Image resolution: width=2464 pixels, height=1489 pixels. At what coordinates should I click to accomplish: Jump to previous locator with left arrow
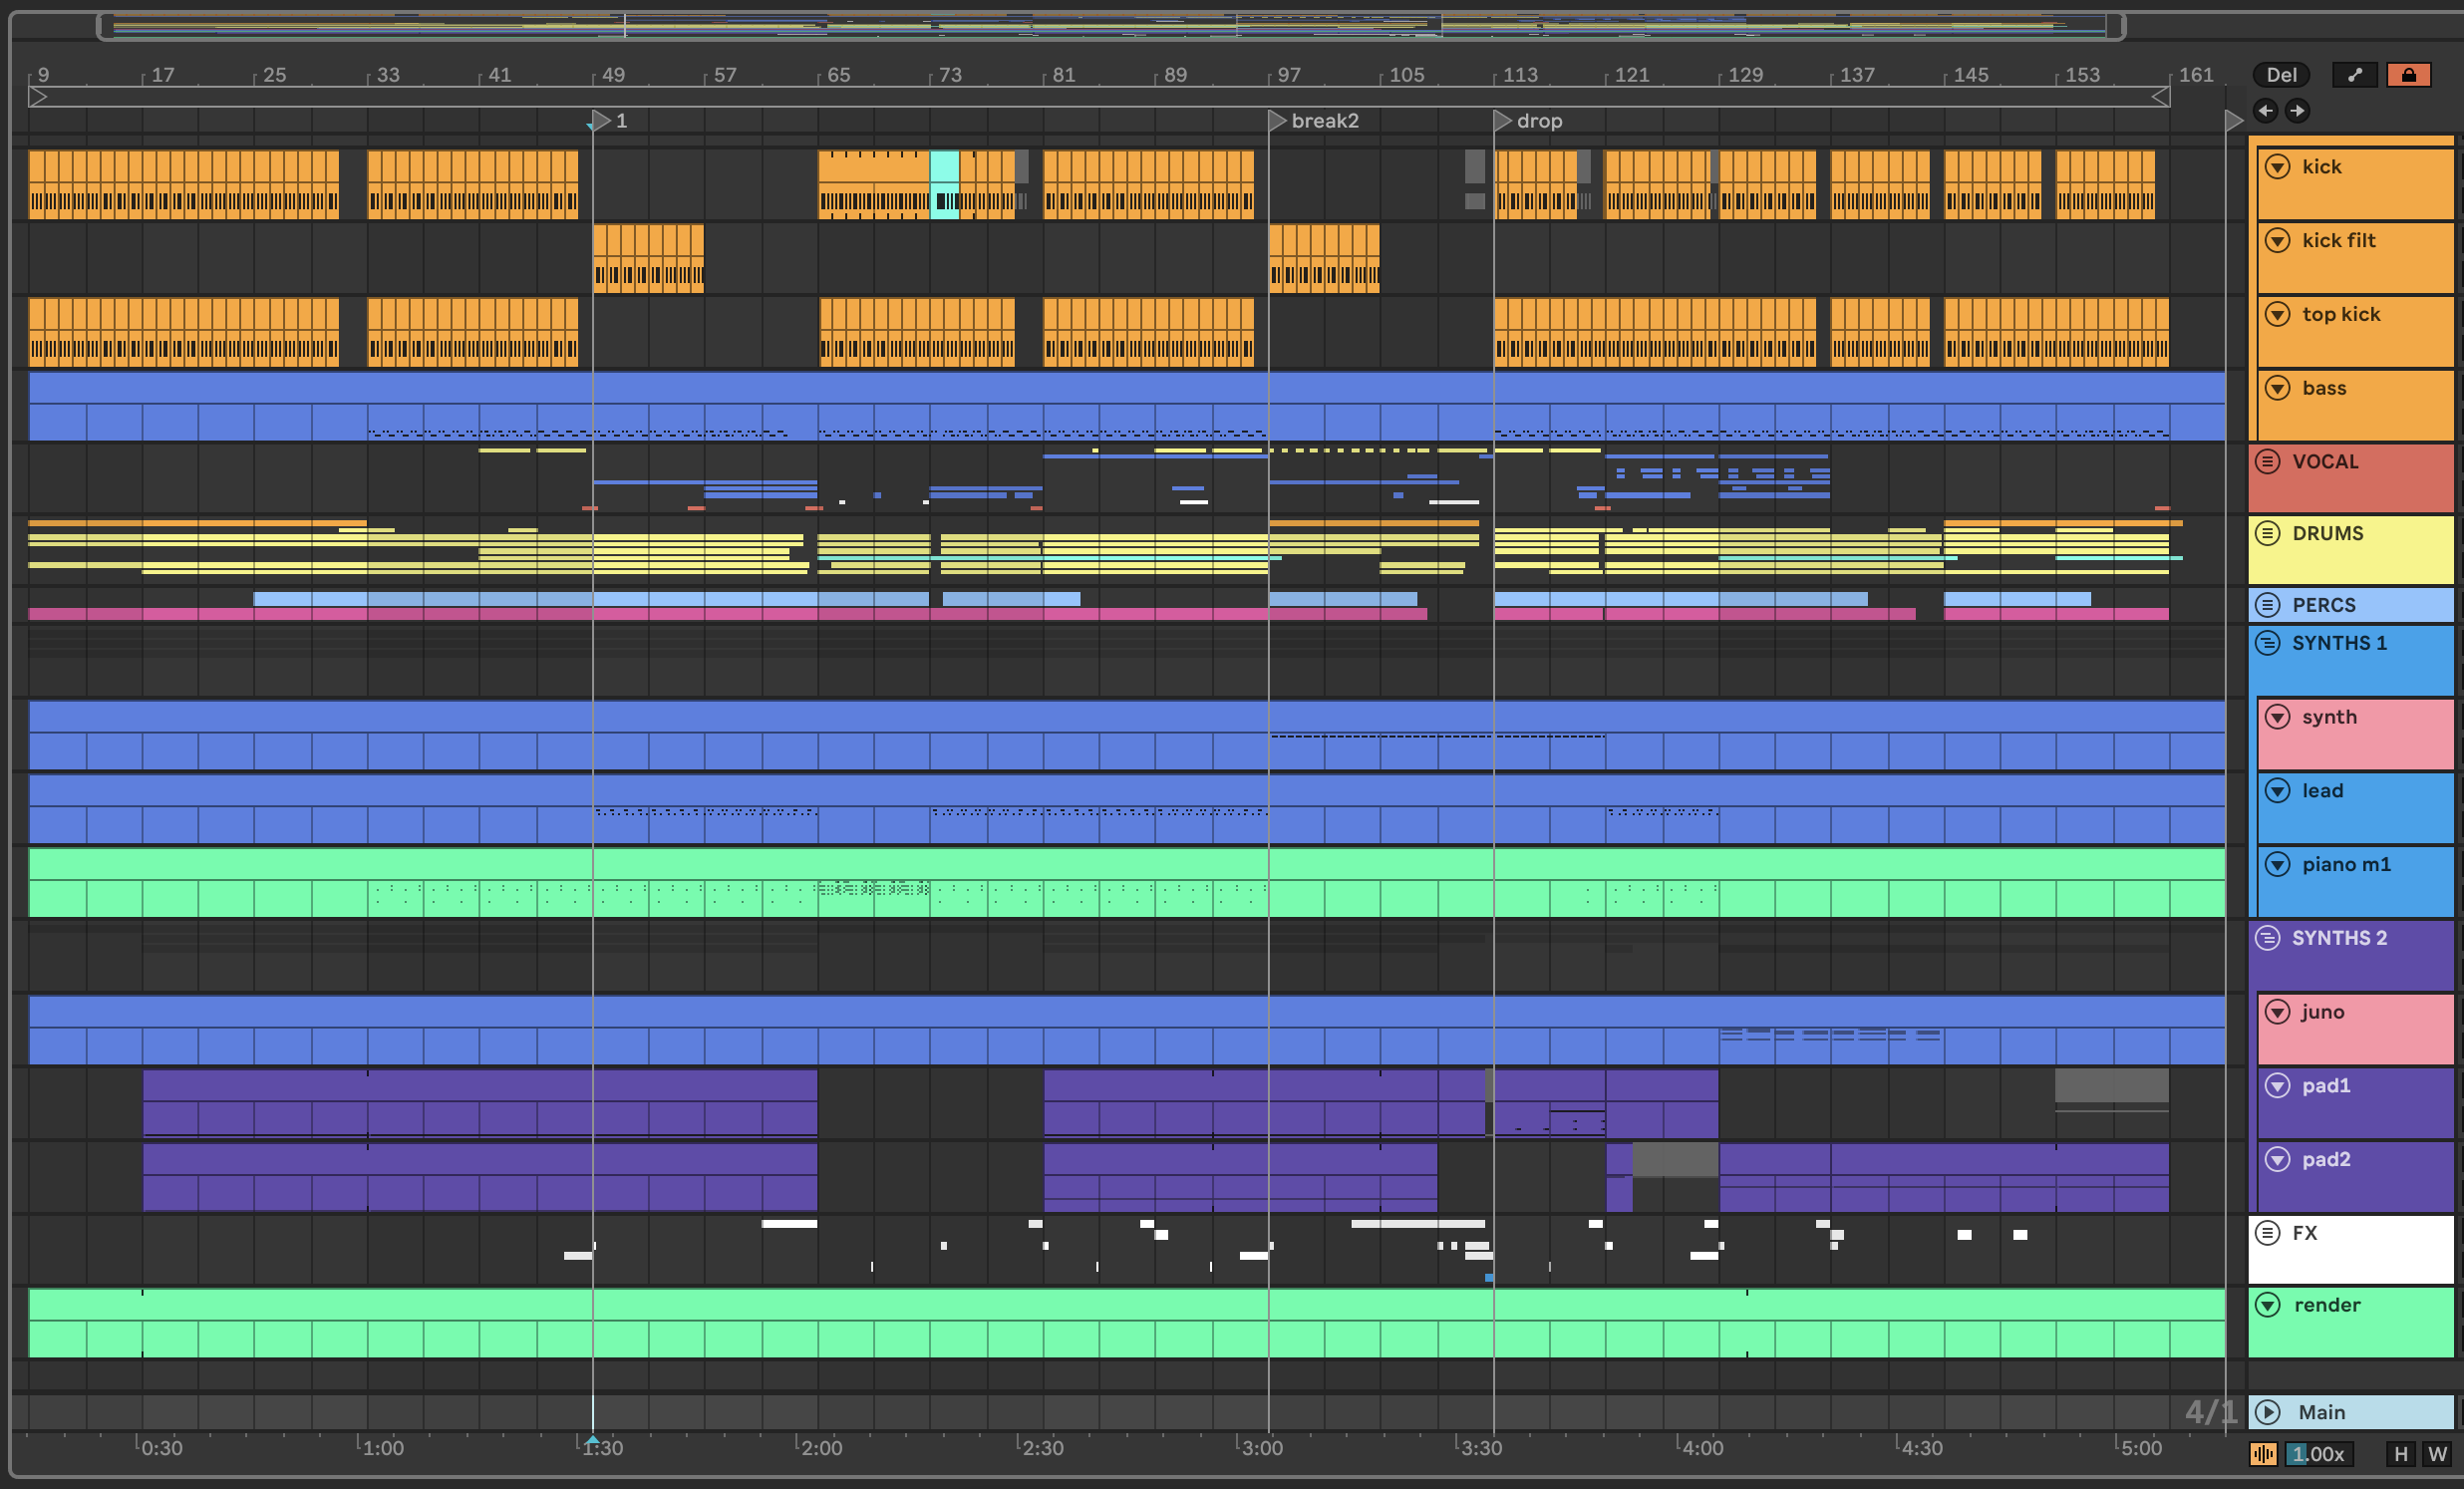pos(2265,111)
